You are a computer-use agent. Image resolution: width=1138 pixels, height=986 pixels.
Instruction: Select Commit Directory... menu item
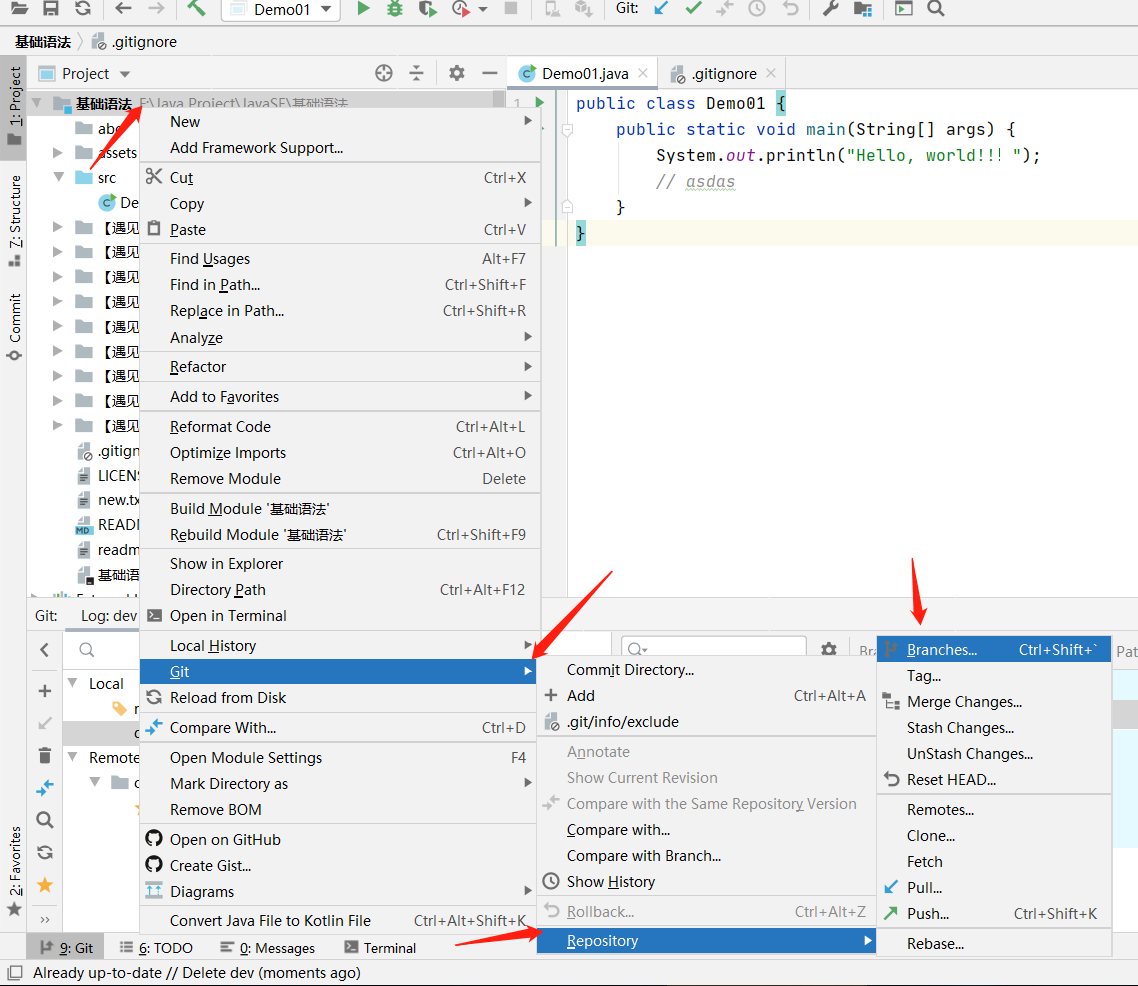click(706, 670)
